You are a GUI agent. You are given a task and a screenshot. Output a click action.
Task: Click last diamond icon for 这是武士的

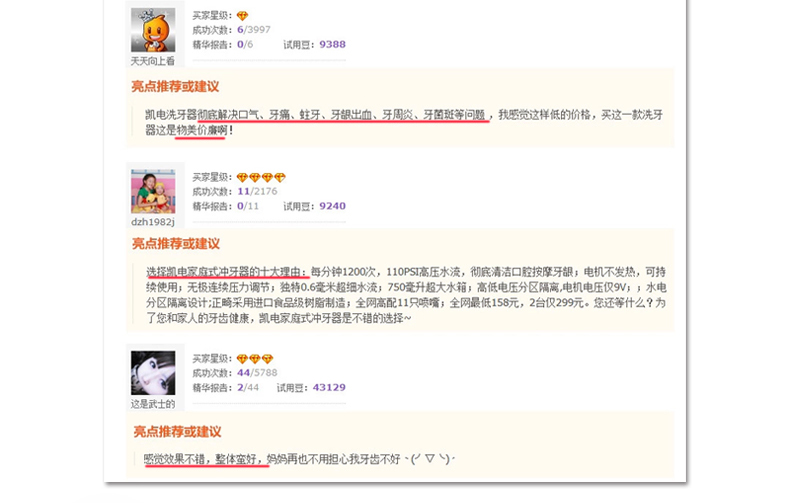click(x=268, y=359)
